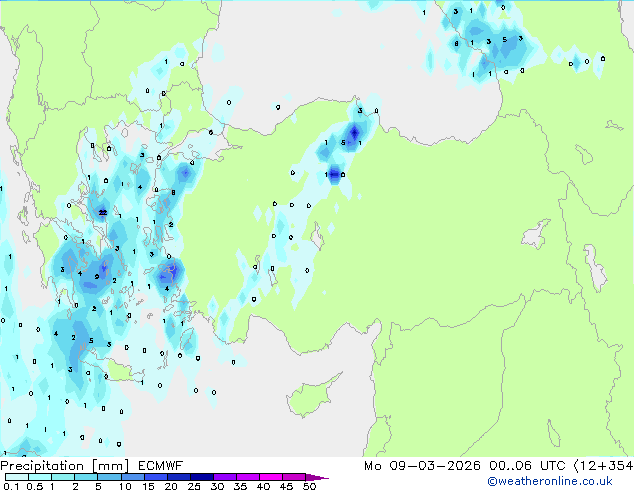Pick the 20–25 mm legend color
The width and height of the screenshot is (634, 490).
tap(178, 477)
